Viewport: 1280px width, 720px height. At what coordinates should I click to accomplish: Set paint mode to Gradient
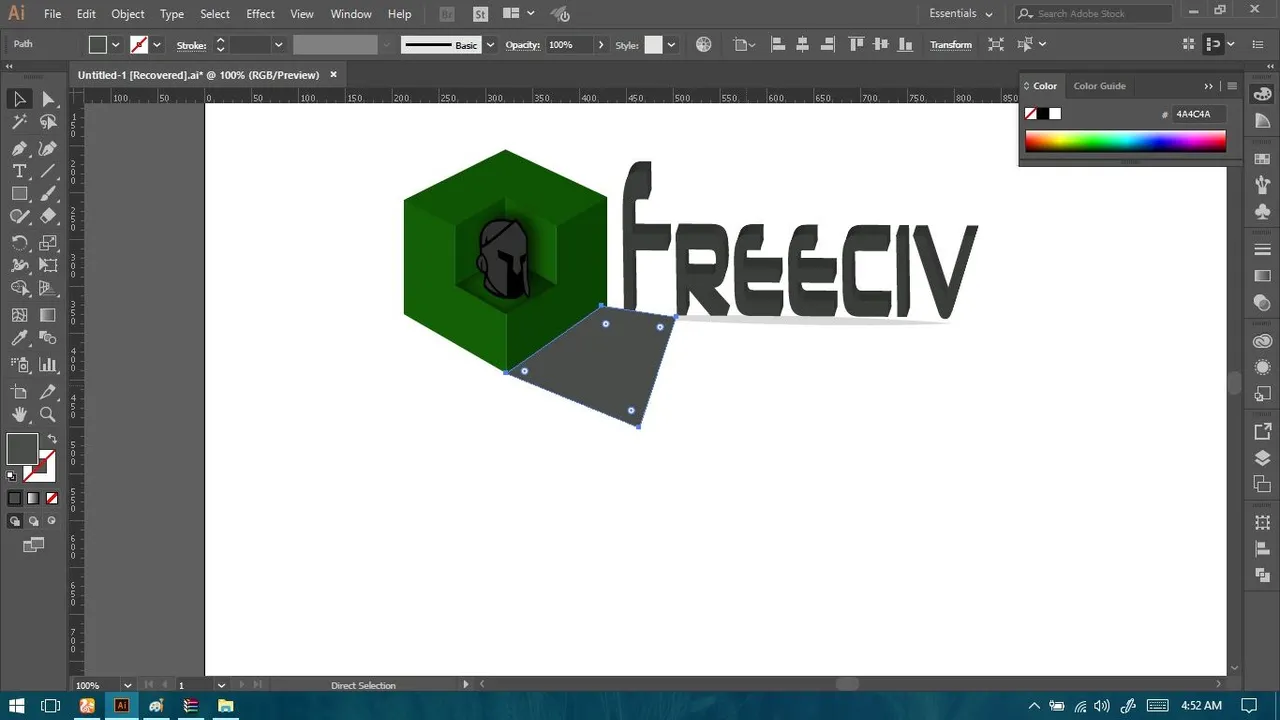[33, 498]
